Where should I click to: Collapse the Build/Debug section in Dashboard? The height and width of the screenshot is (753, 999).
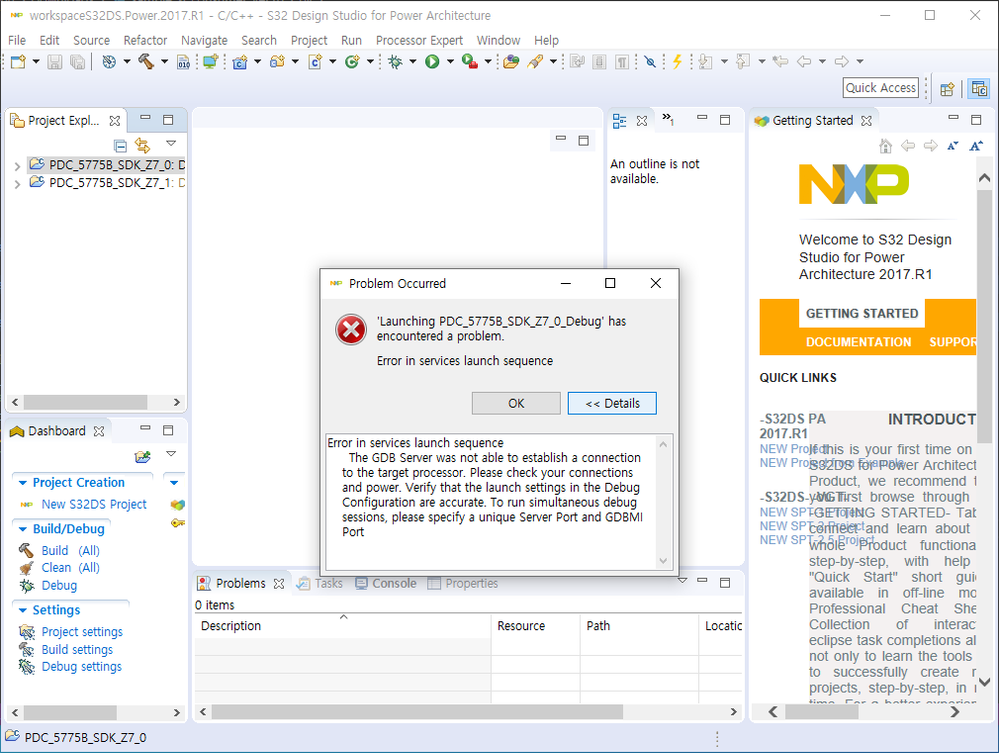tap(22, 528)
